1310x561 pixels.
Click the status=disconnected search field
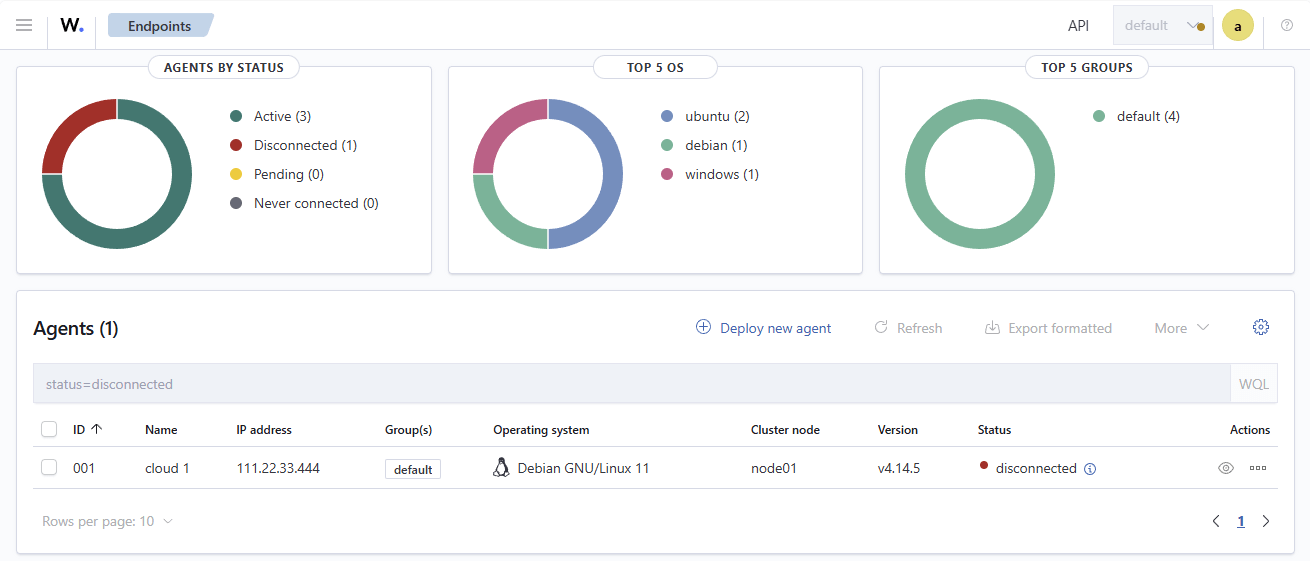tap(631, 384)
